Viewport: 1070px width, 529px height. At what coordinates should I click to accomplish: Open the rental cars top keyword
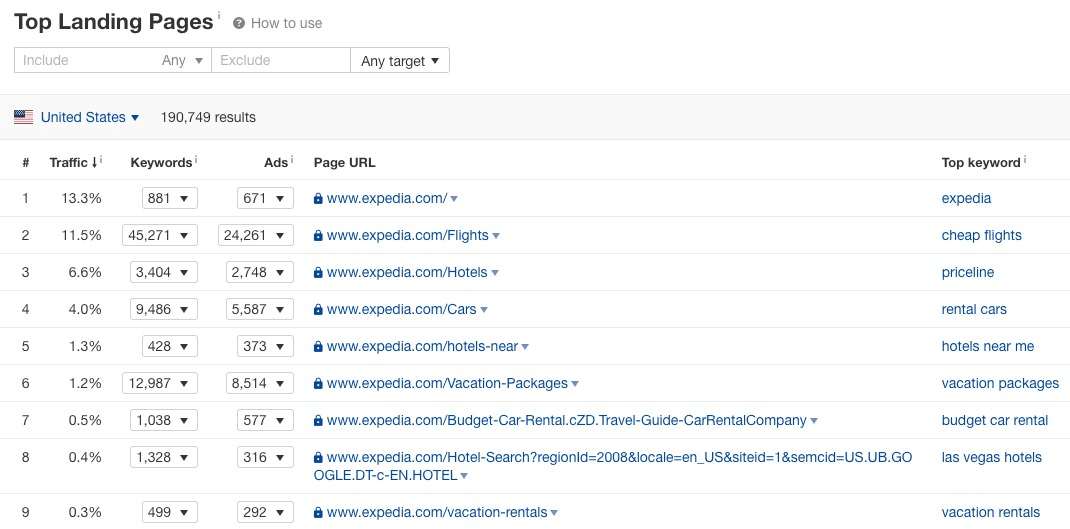click(974, 309)
